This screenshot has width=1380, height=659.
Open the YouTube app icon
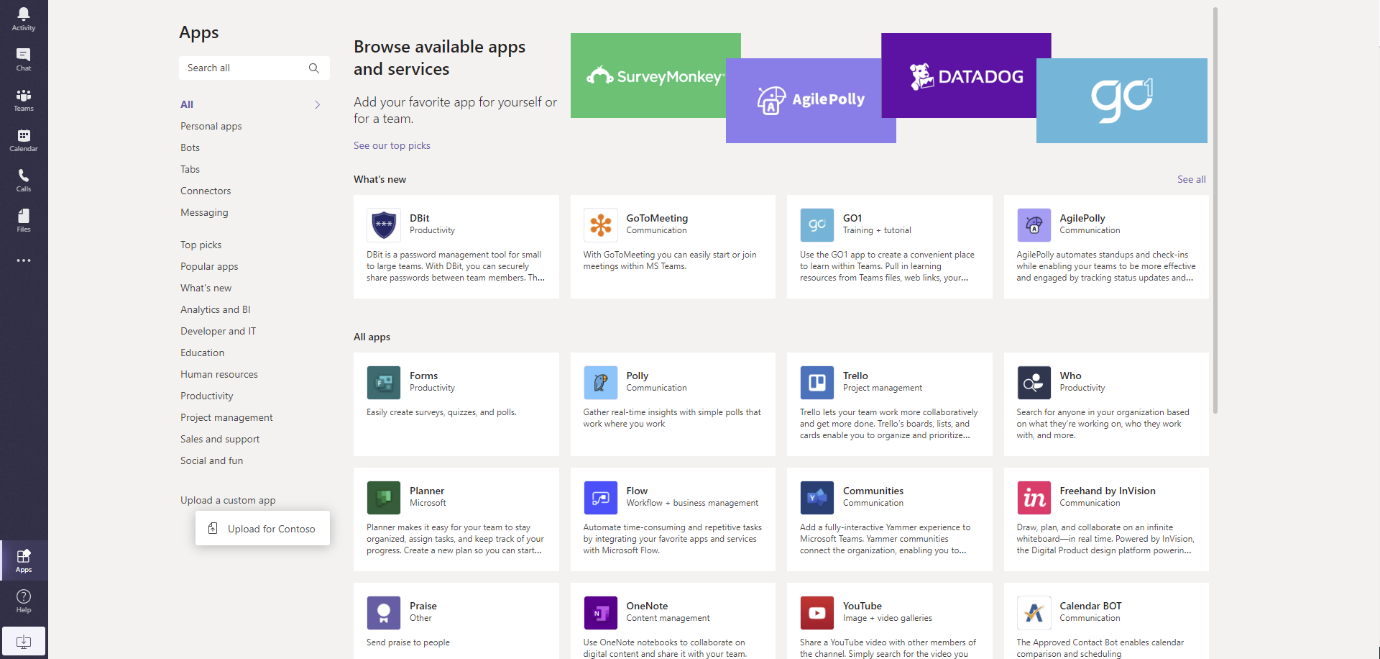coord(817,613)
